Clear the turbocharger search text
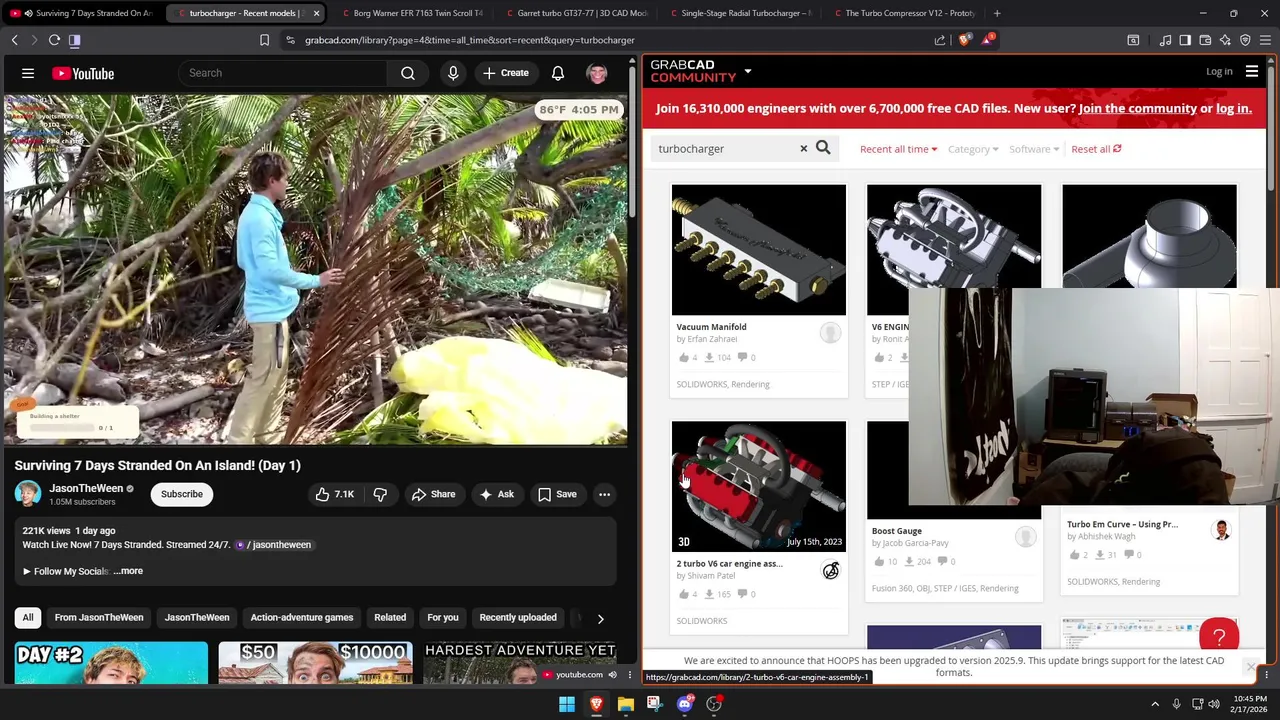This screenshot has width=1280, height=720. pyautogui.click(x=803, y=149)
